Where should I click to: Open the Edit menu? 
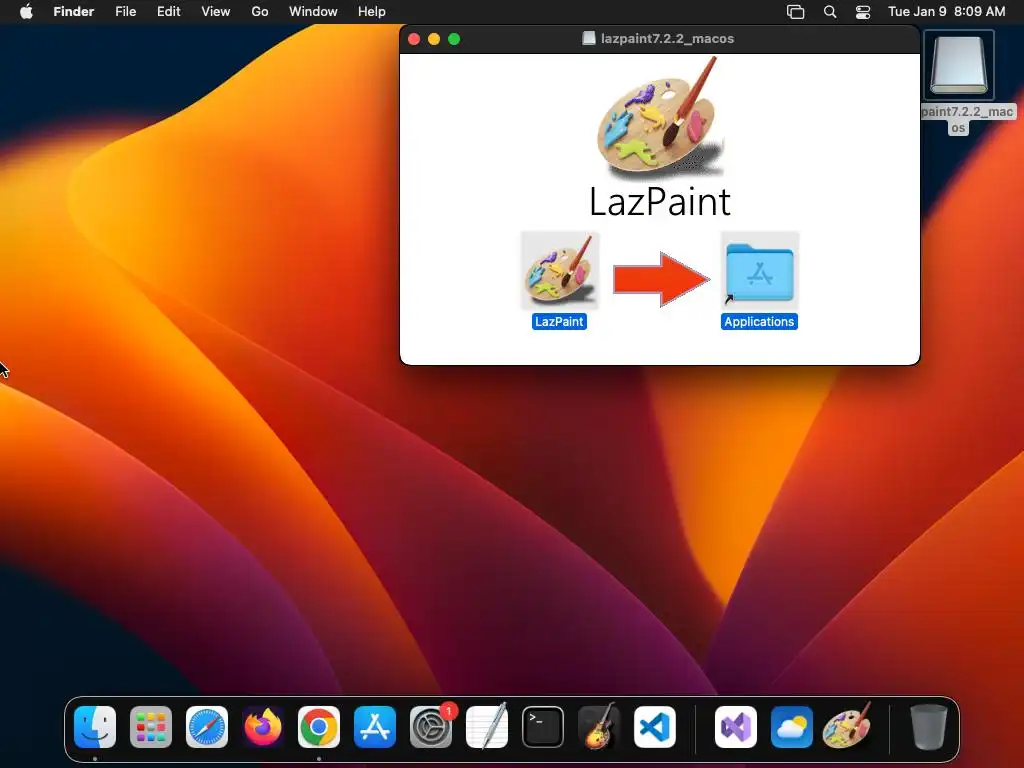(168, 12)
